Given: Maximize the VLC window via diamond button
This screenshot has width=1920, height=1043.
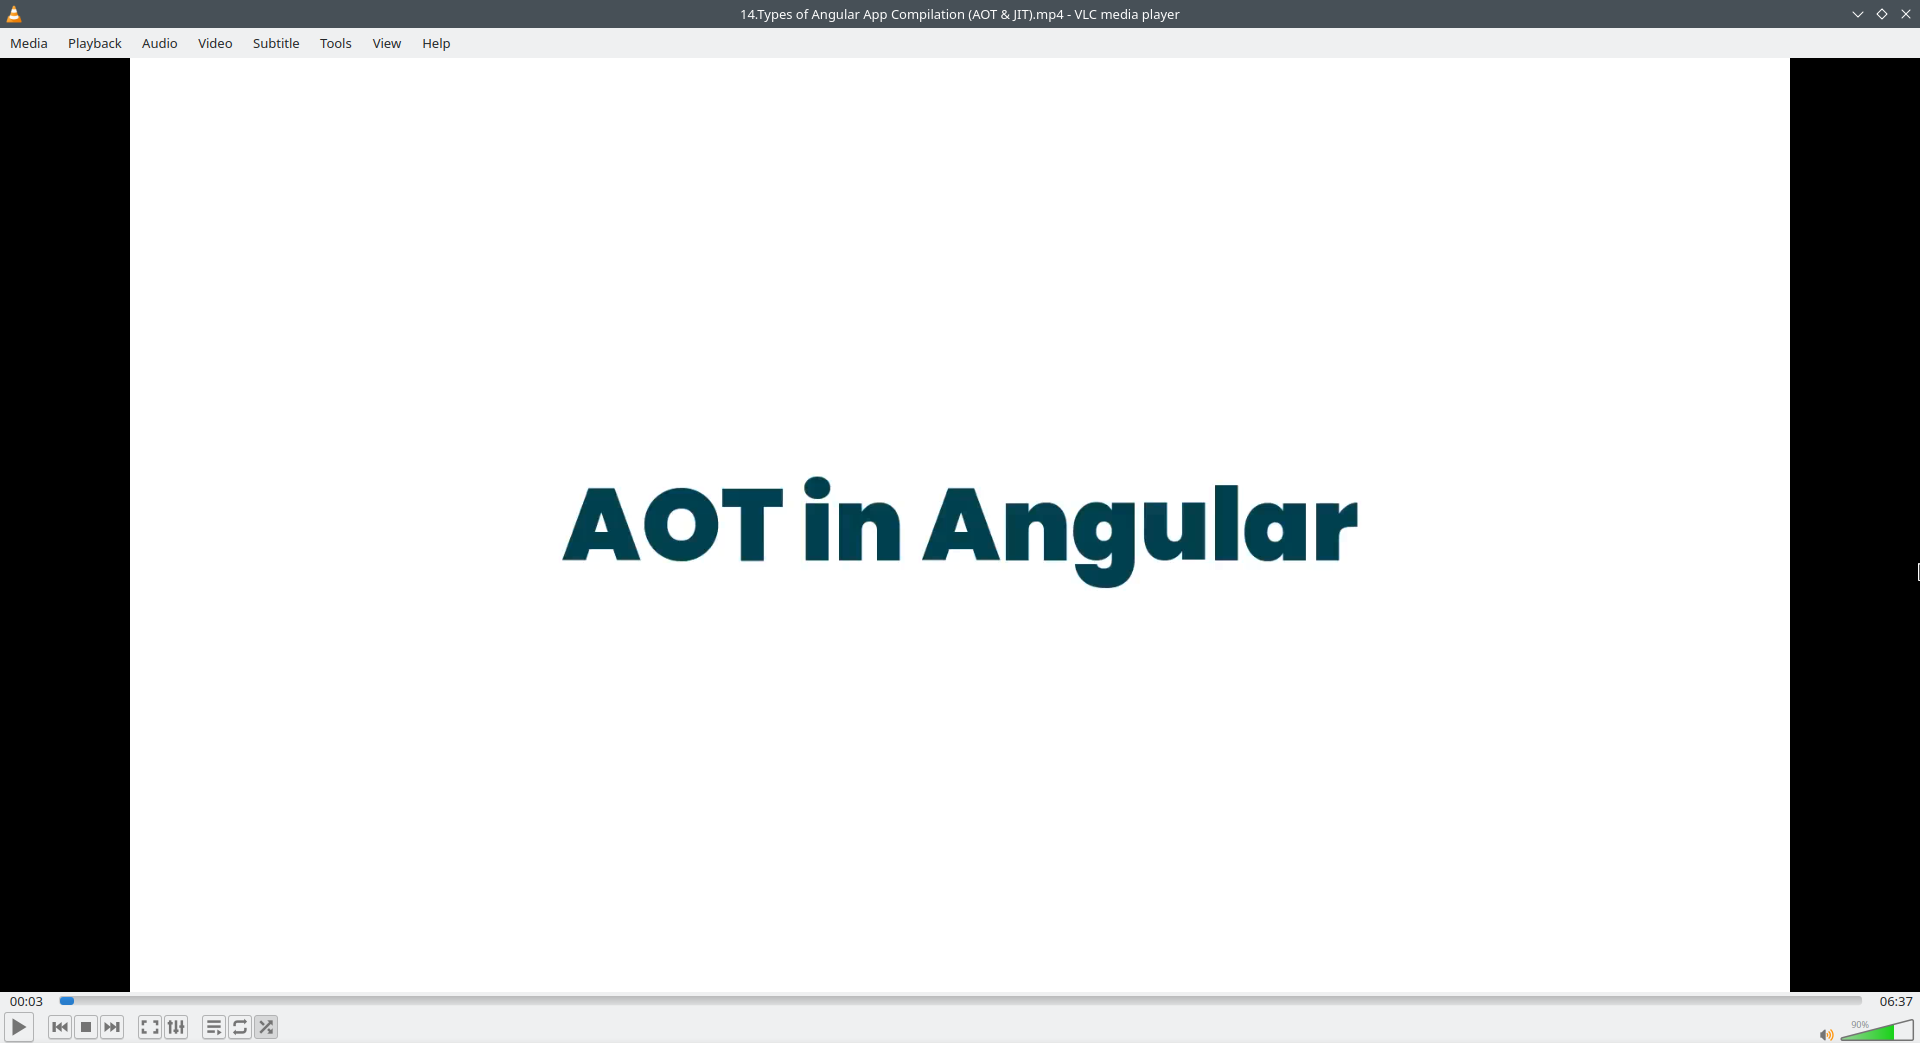Looking at the screenshot, I should [x=1882, y=14].
